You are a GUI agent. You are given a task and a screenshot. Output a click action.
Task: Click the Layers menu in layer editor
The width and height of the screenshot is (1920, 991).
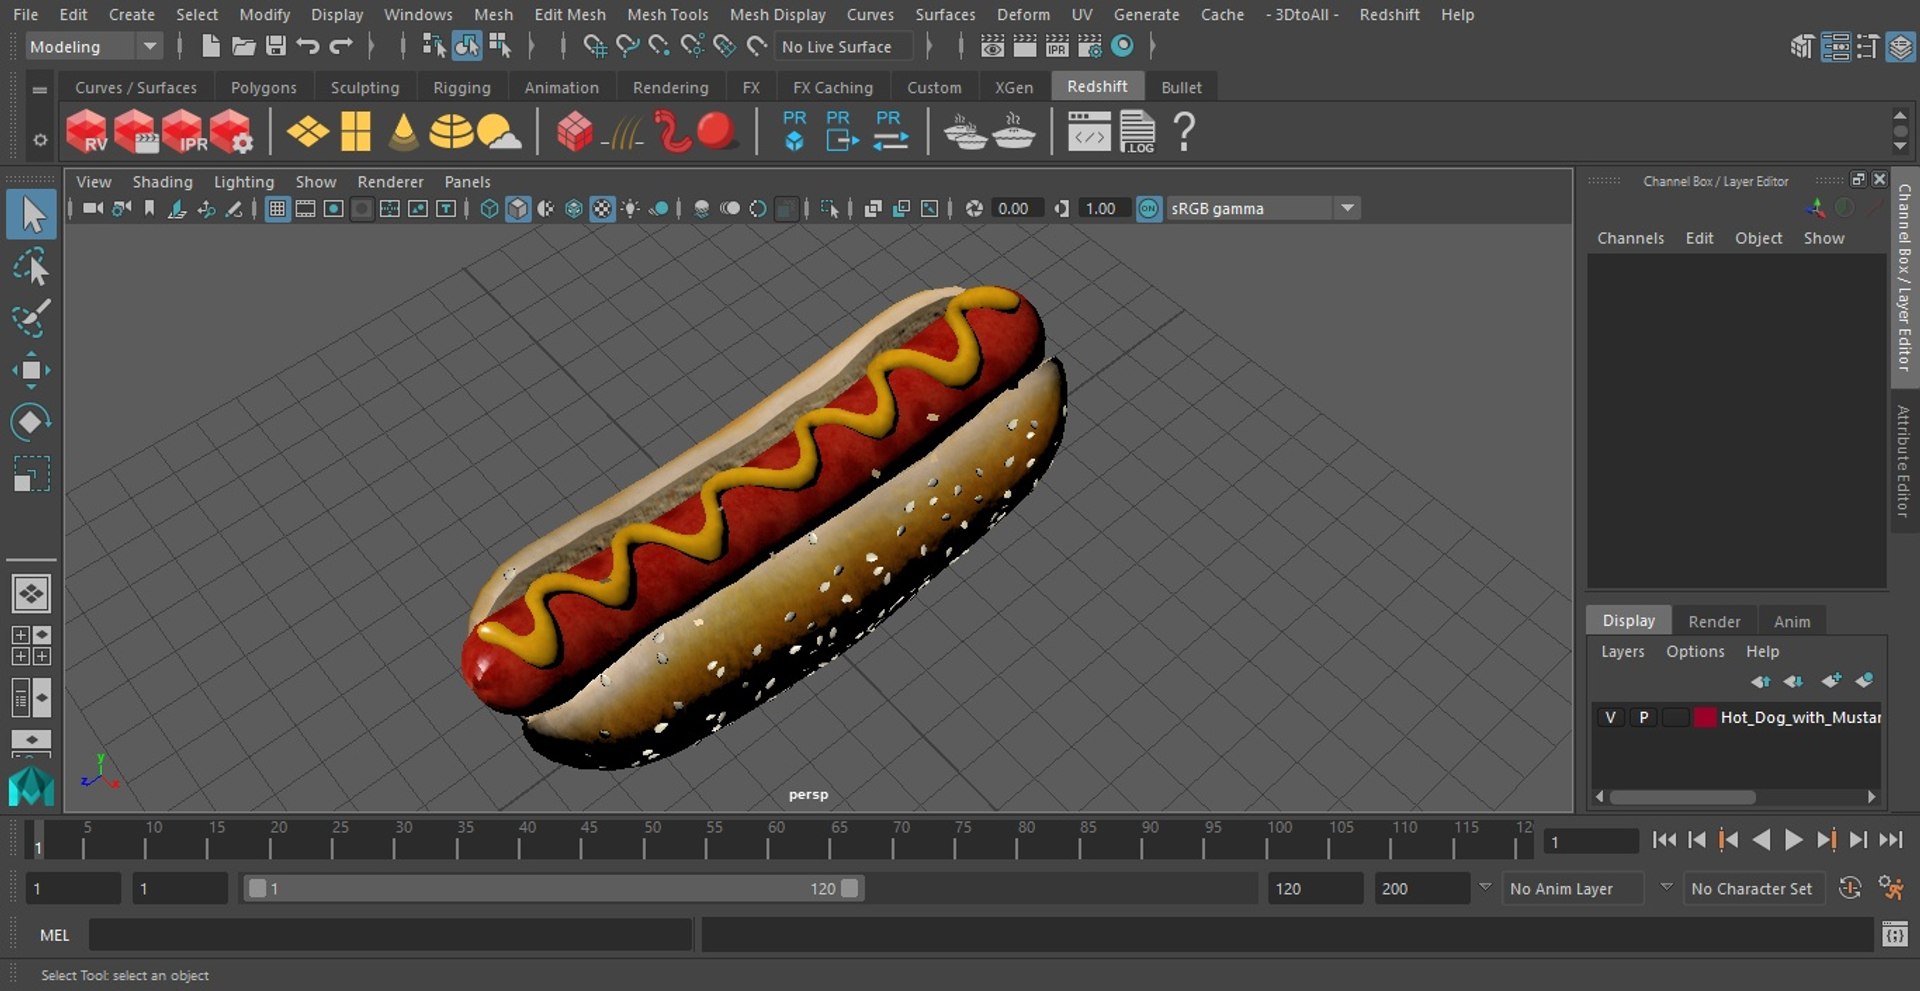pyautogui.click(x=1622, y=652)
